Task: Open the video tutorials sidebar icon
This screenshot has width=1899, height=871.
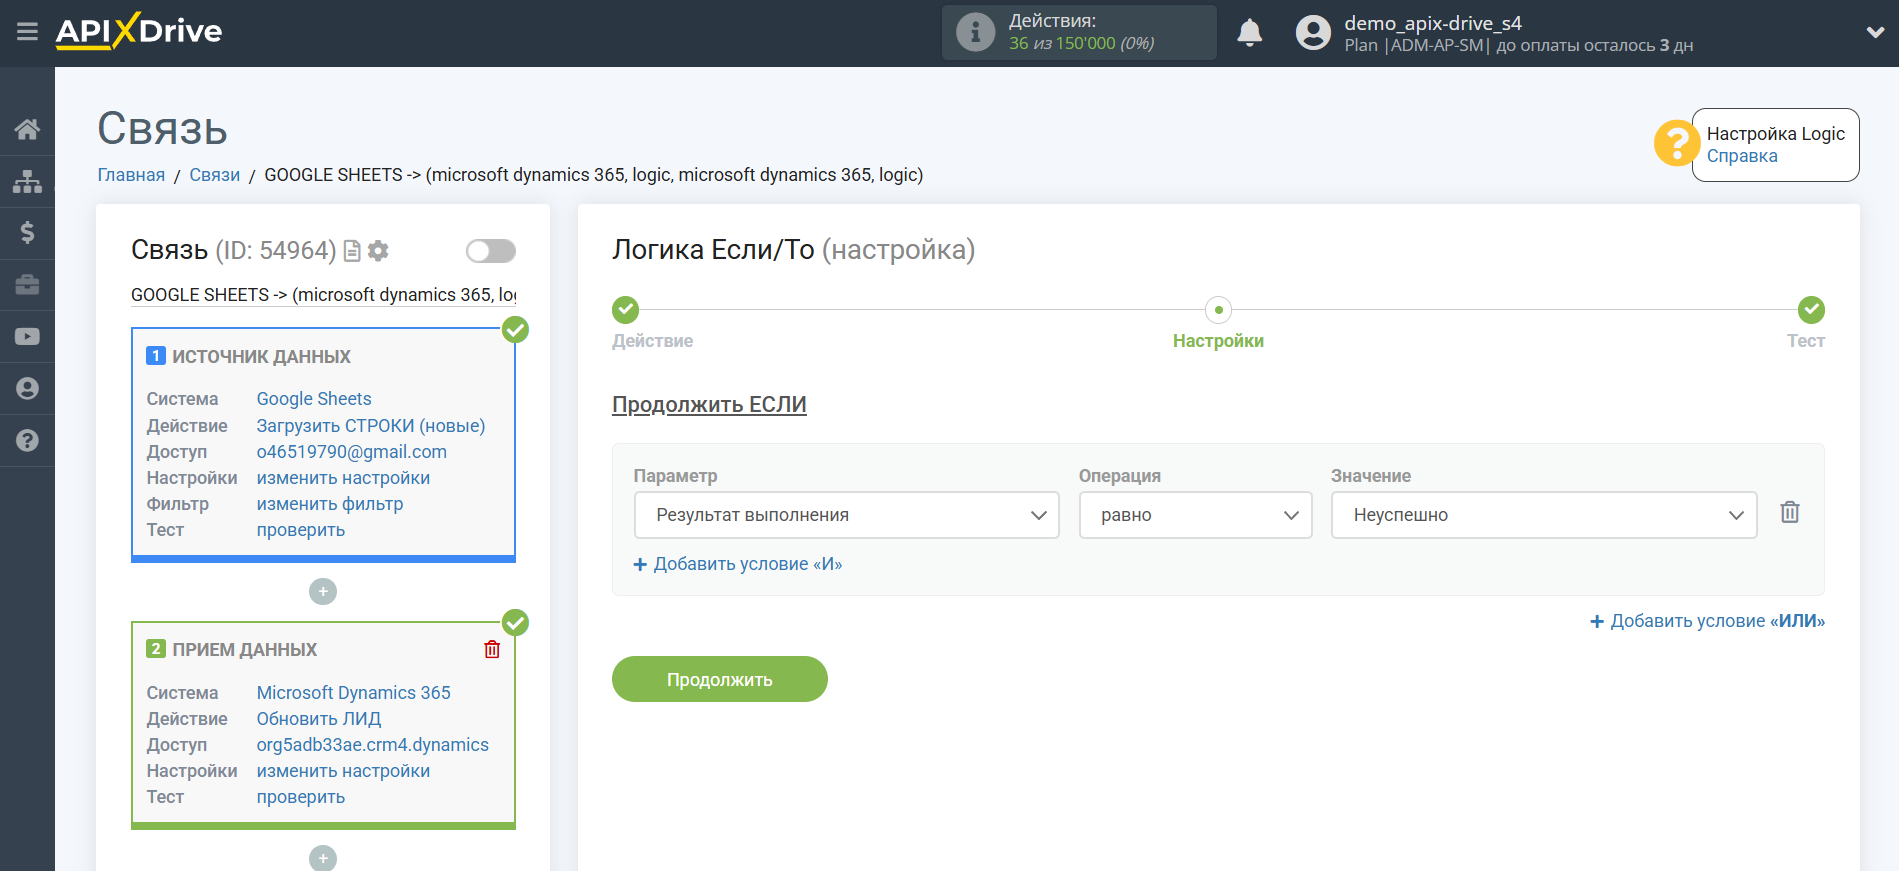Action: point(27,337)
